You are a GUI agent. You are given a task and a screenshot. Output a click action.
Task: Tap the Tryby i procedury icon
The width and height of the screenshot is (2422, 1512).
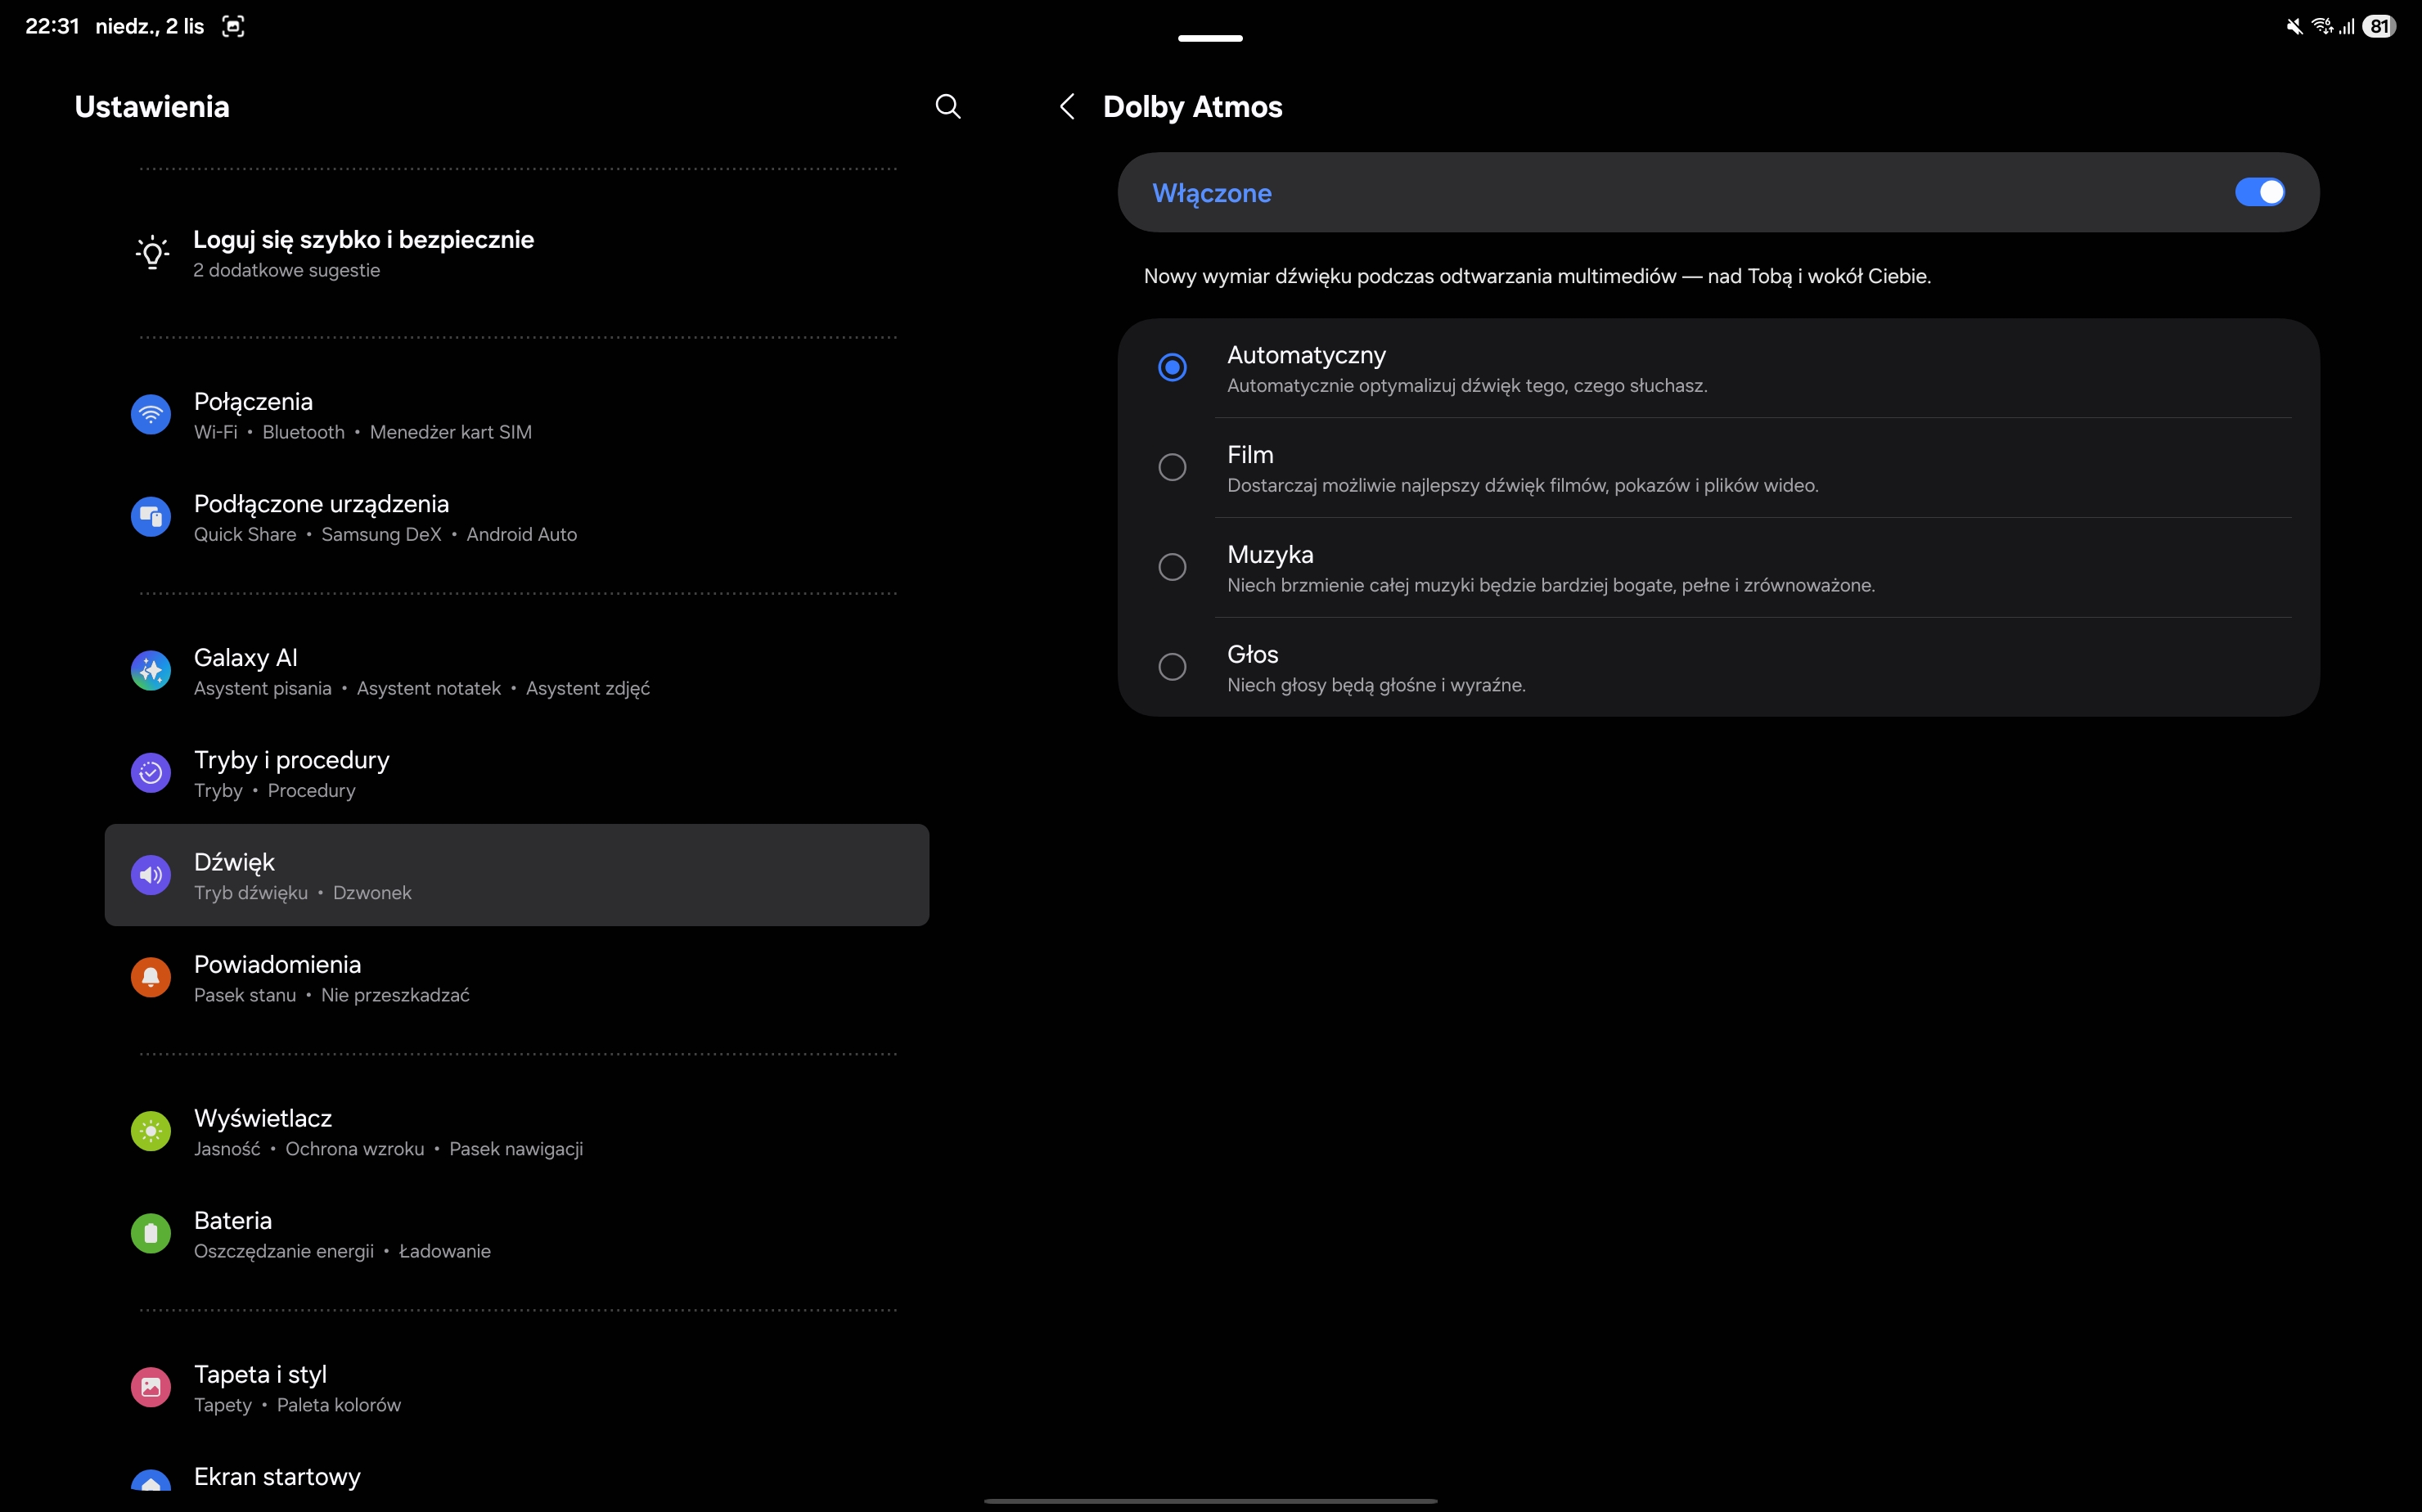(x=151, y=773)
